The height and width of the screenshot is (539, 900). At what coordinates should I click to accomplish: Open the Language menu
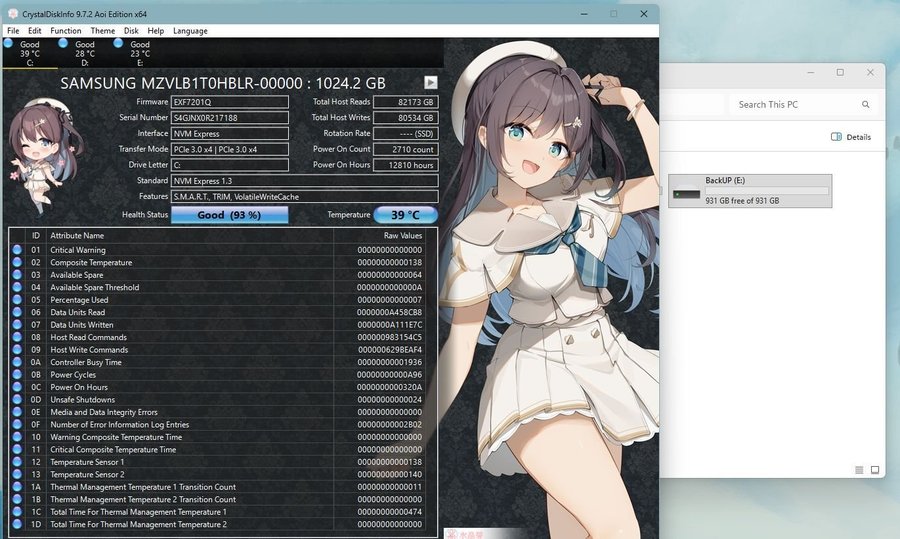point(190,31)
